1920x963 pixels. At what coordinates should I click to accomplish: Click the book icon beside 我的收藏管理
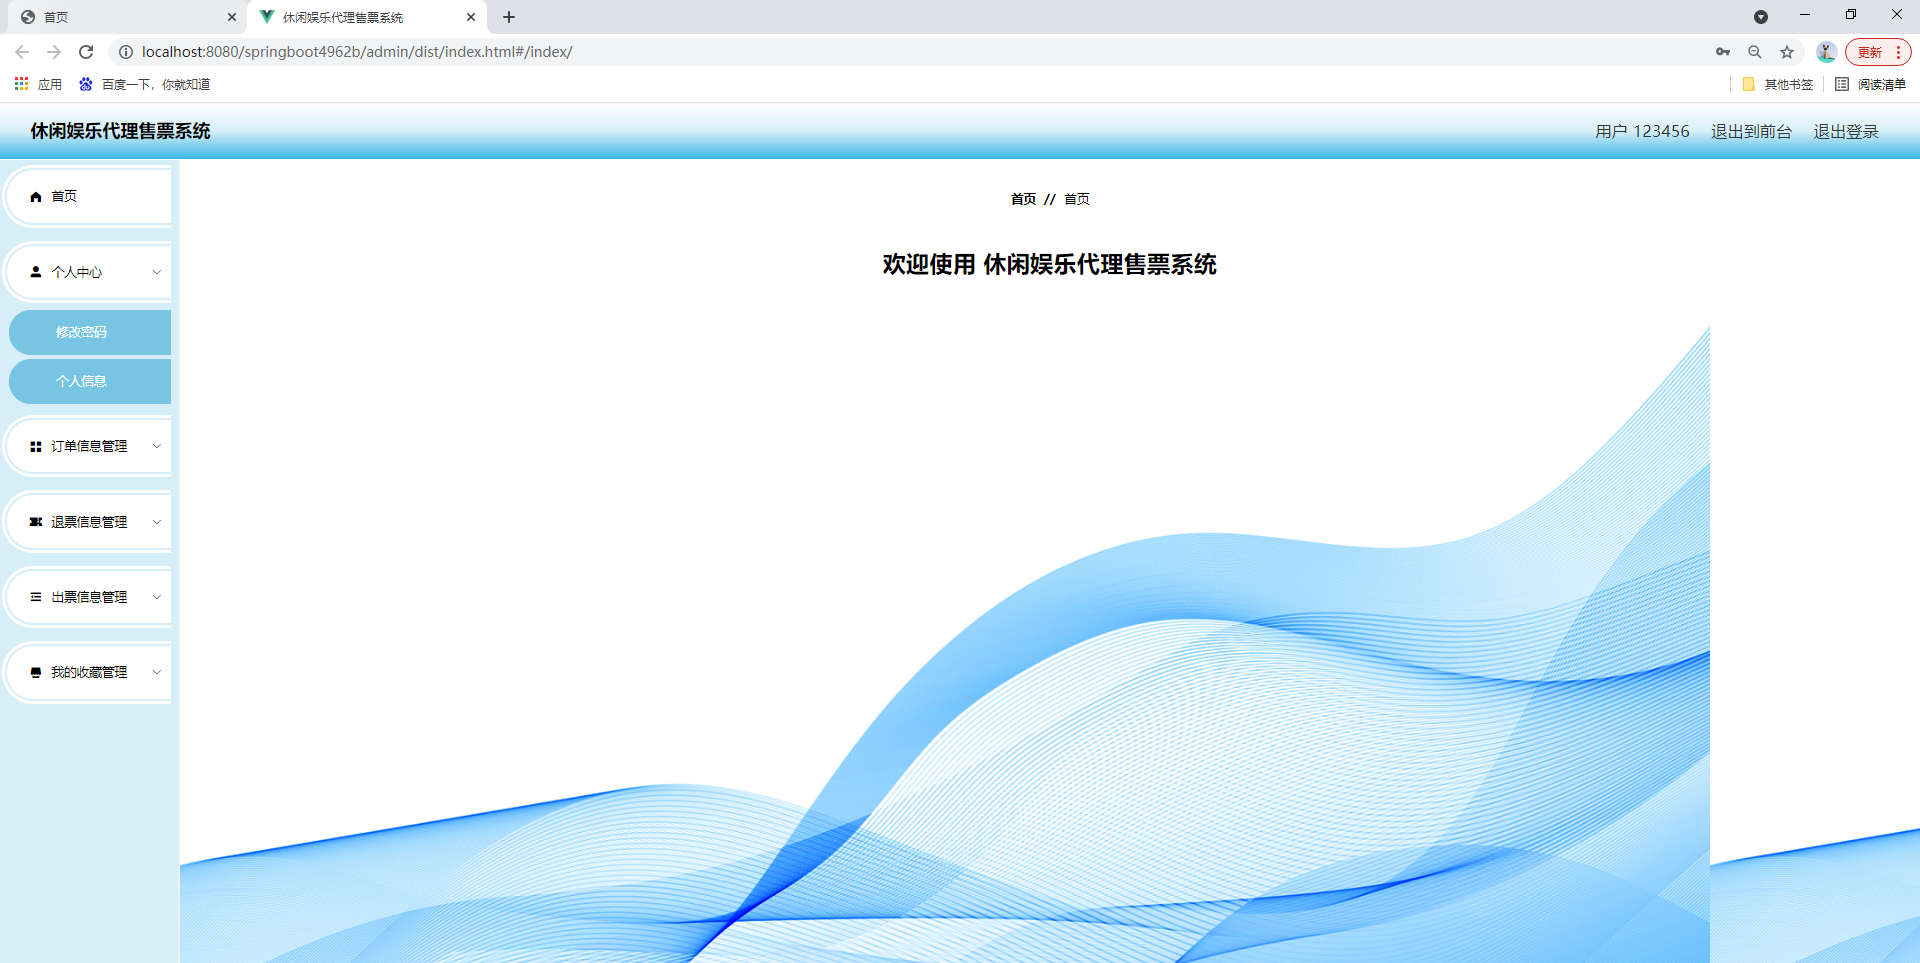(36, 672)
